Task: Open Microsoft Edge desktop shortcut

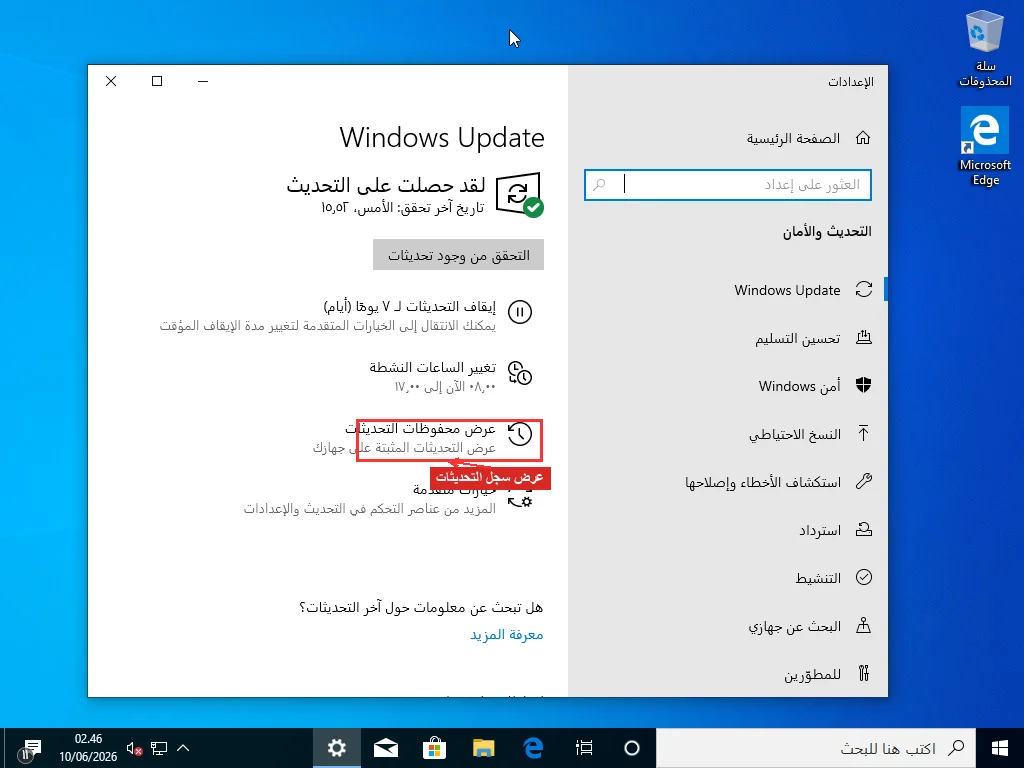Action: [985, 148]
